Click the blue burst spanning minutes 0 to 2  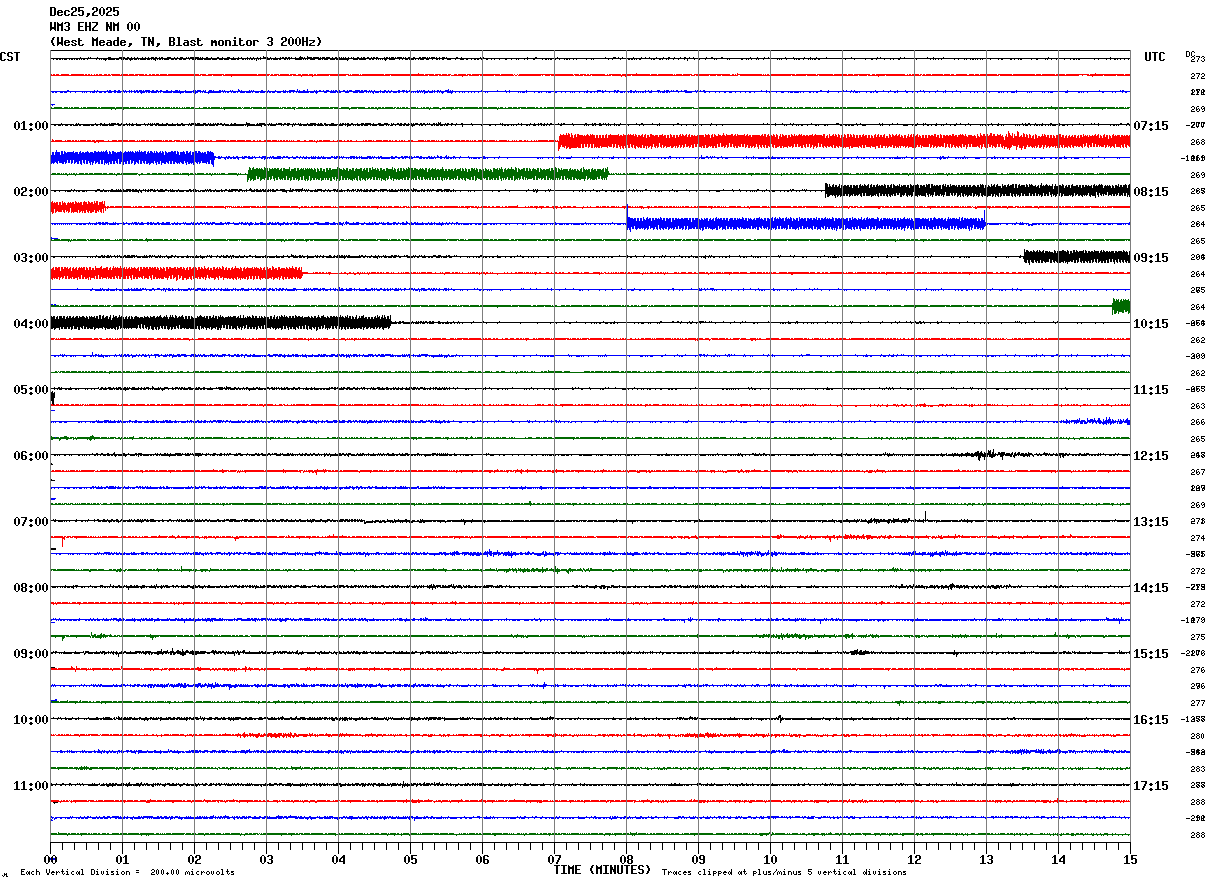(x=132, y=157)
